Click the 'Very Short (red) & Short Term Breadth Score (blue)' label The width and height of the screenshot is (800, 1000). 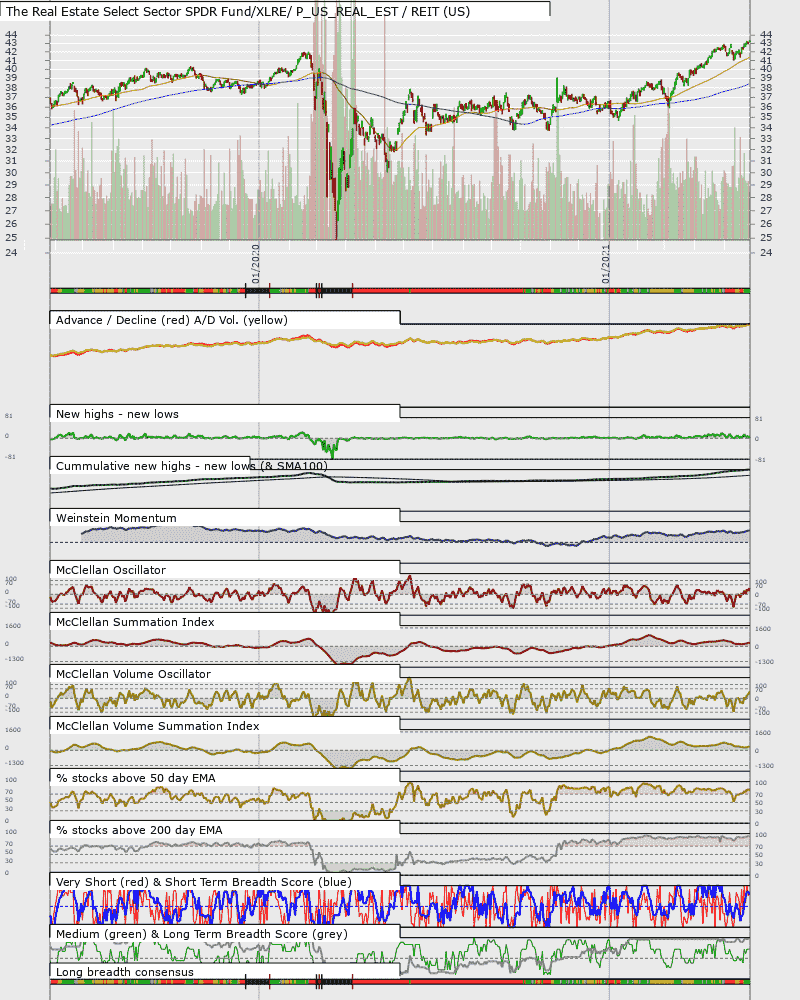(x=204, y=882)
